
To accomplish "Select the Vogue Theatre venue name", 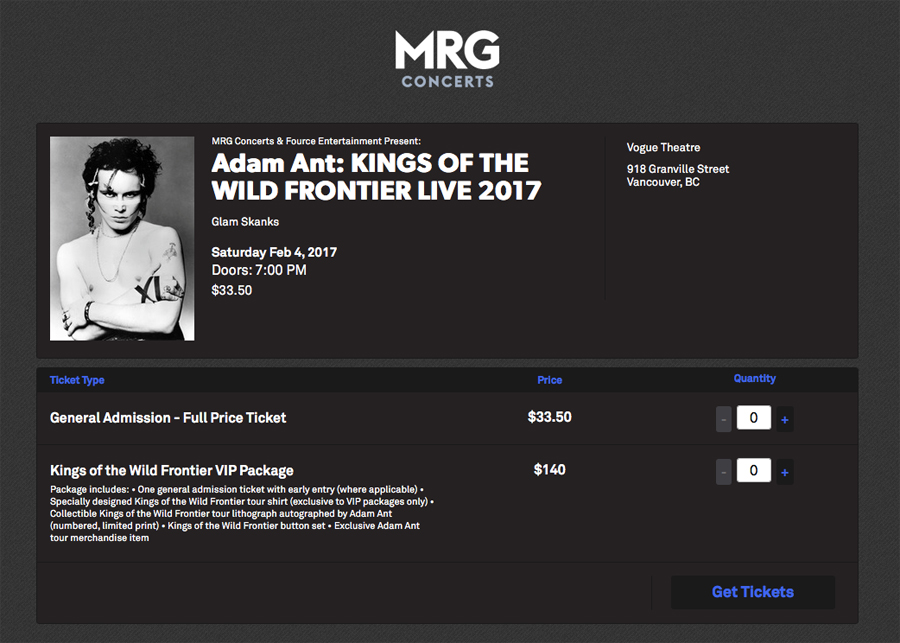I will coord(663,148).
